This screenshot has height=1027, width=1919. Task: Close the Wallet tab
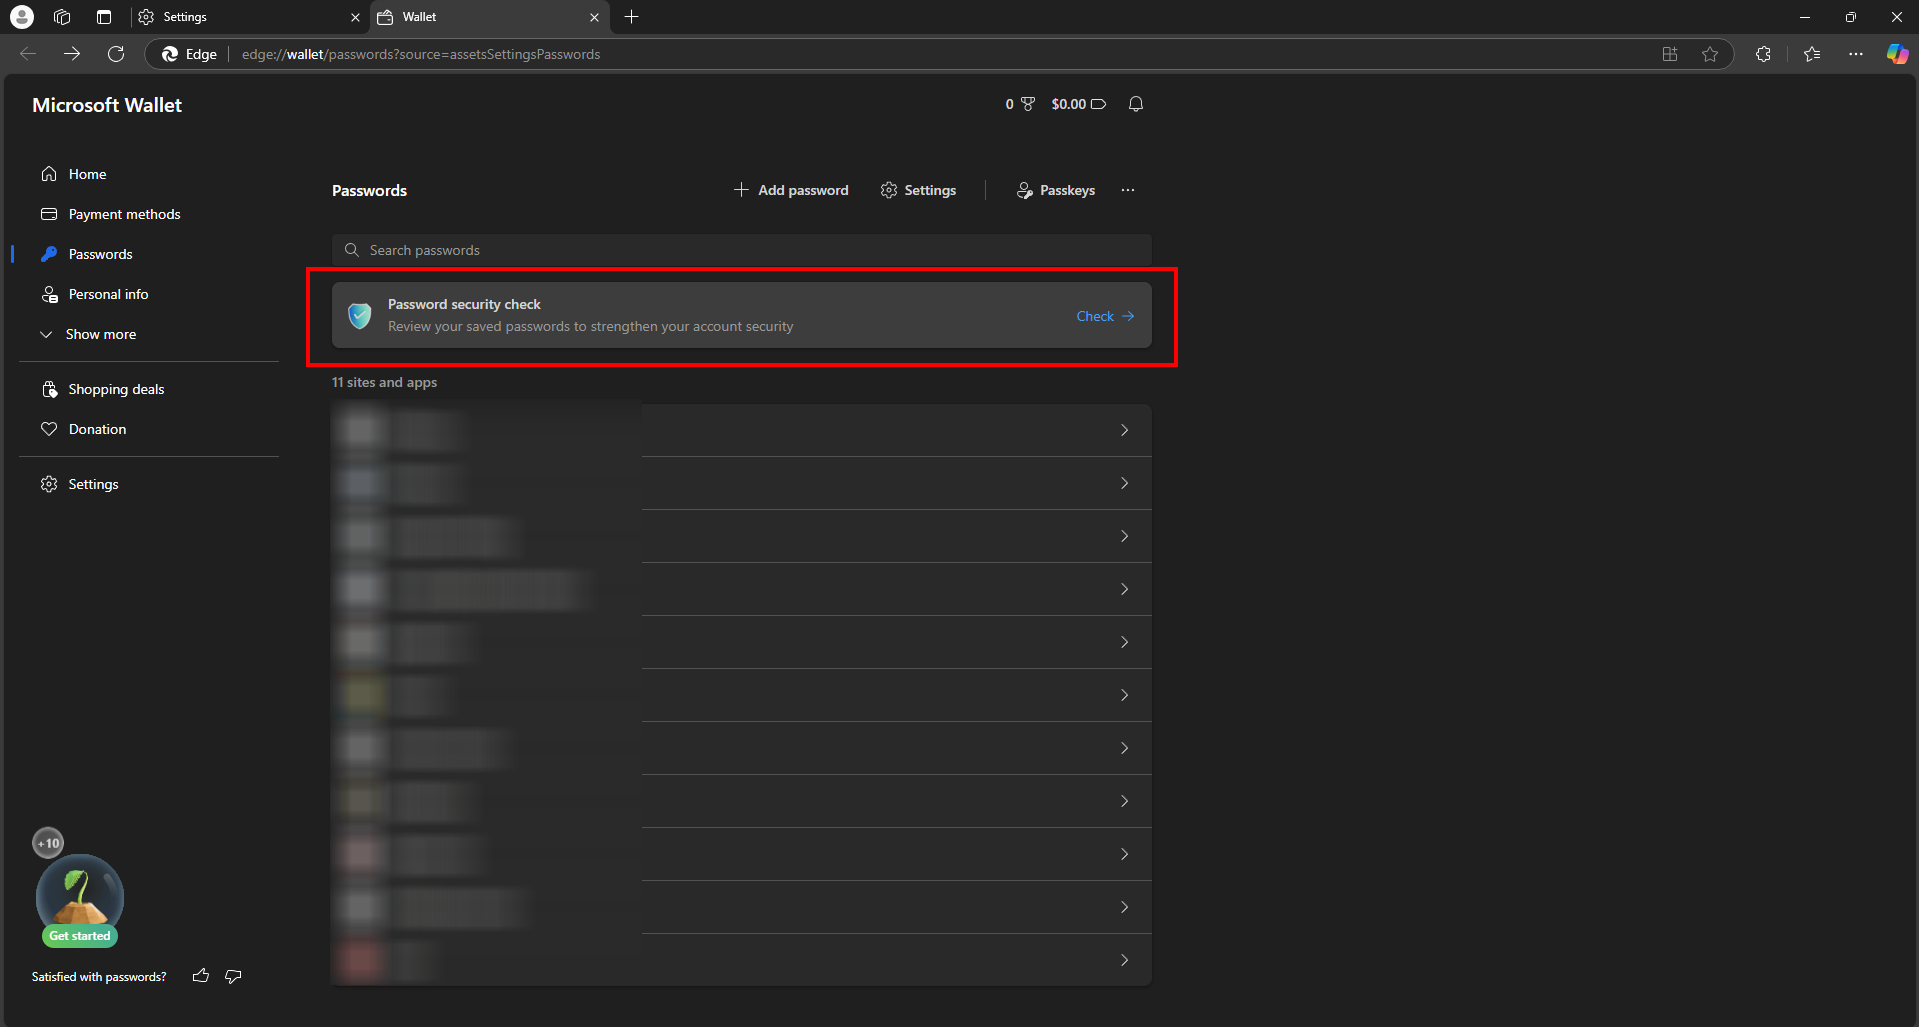(x=594, y=17)
